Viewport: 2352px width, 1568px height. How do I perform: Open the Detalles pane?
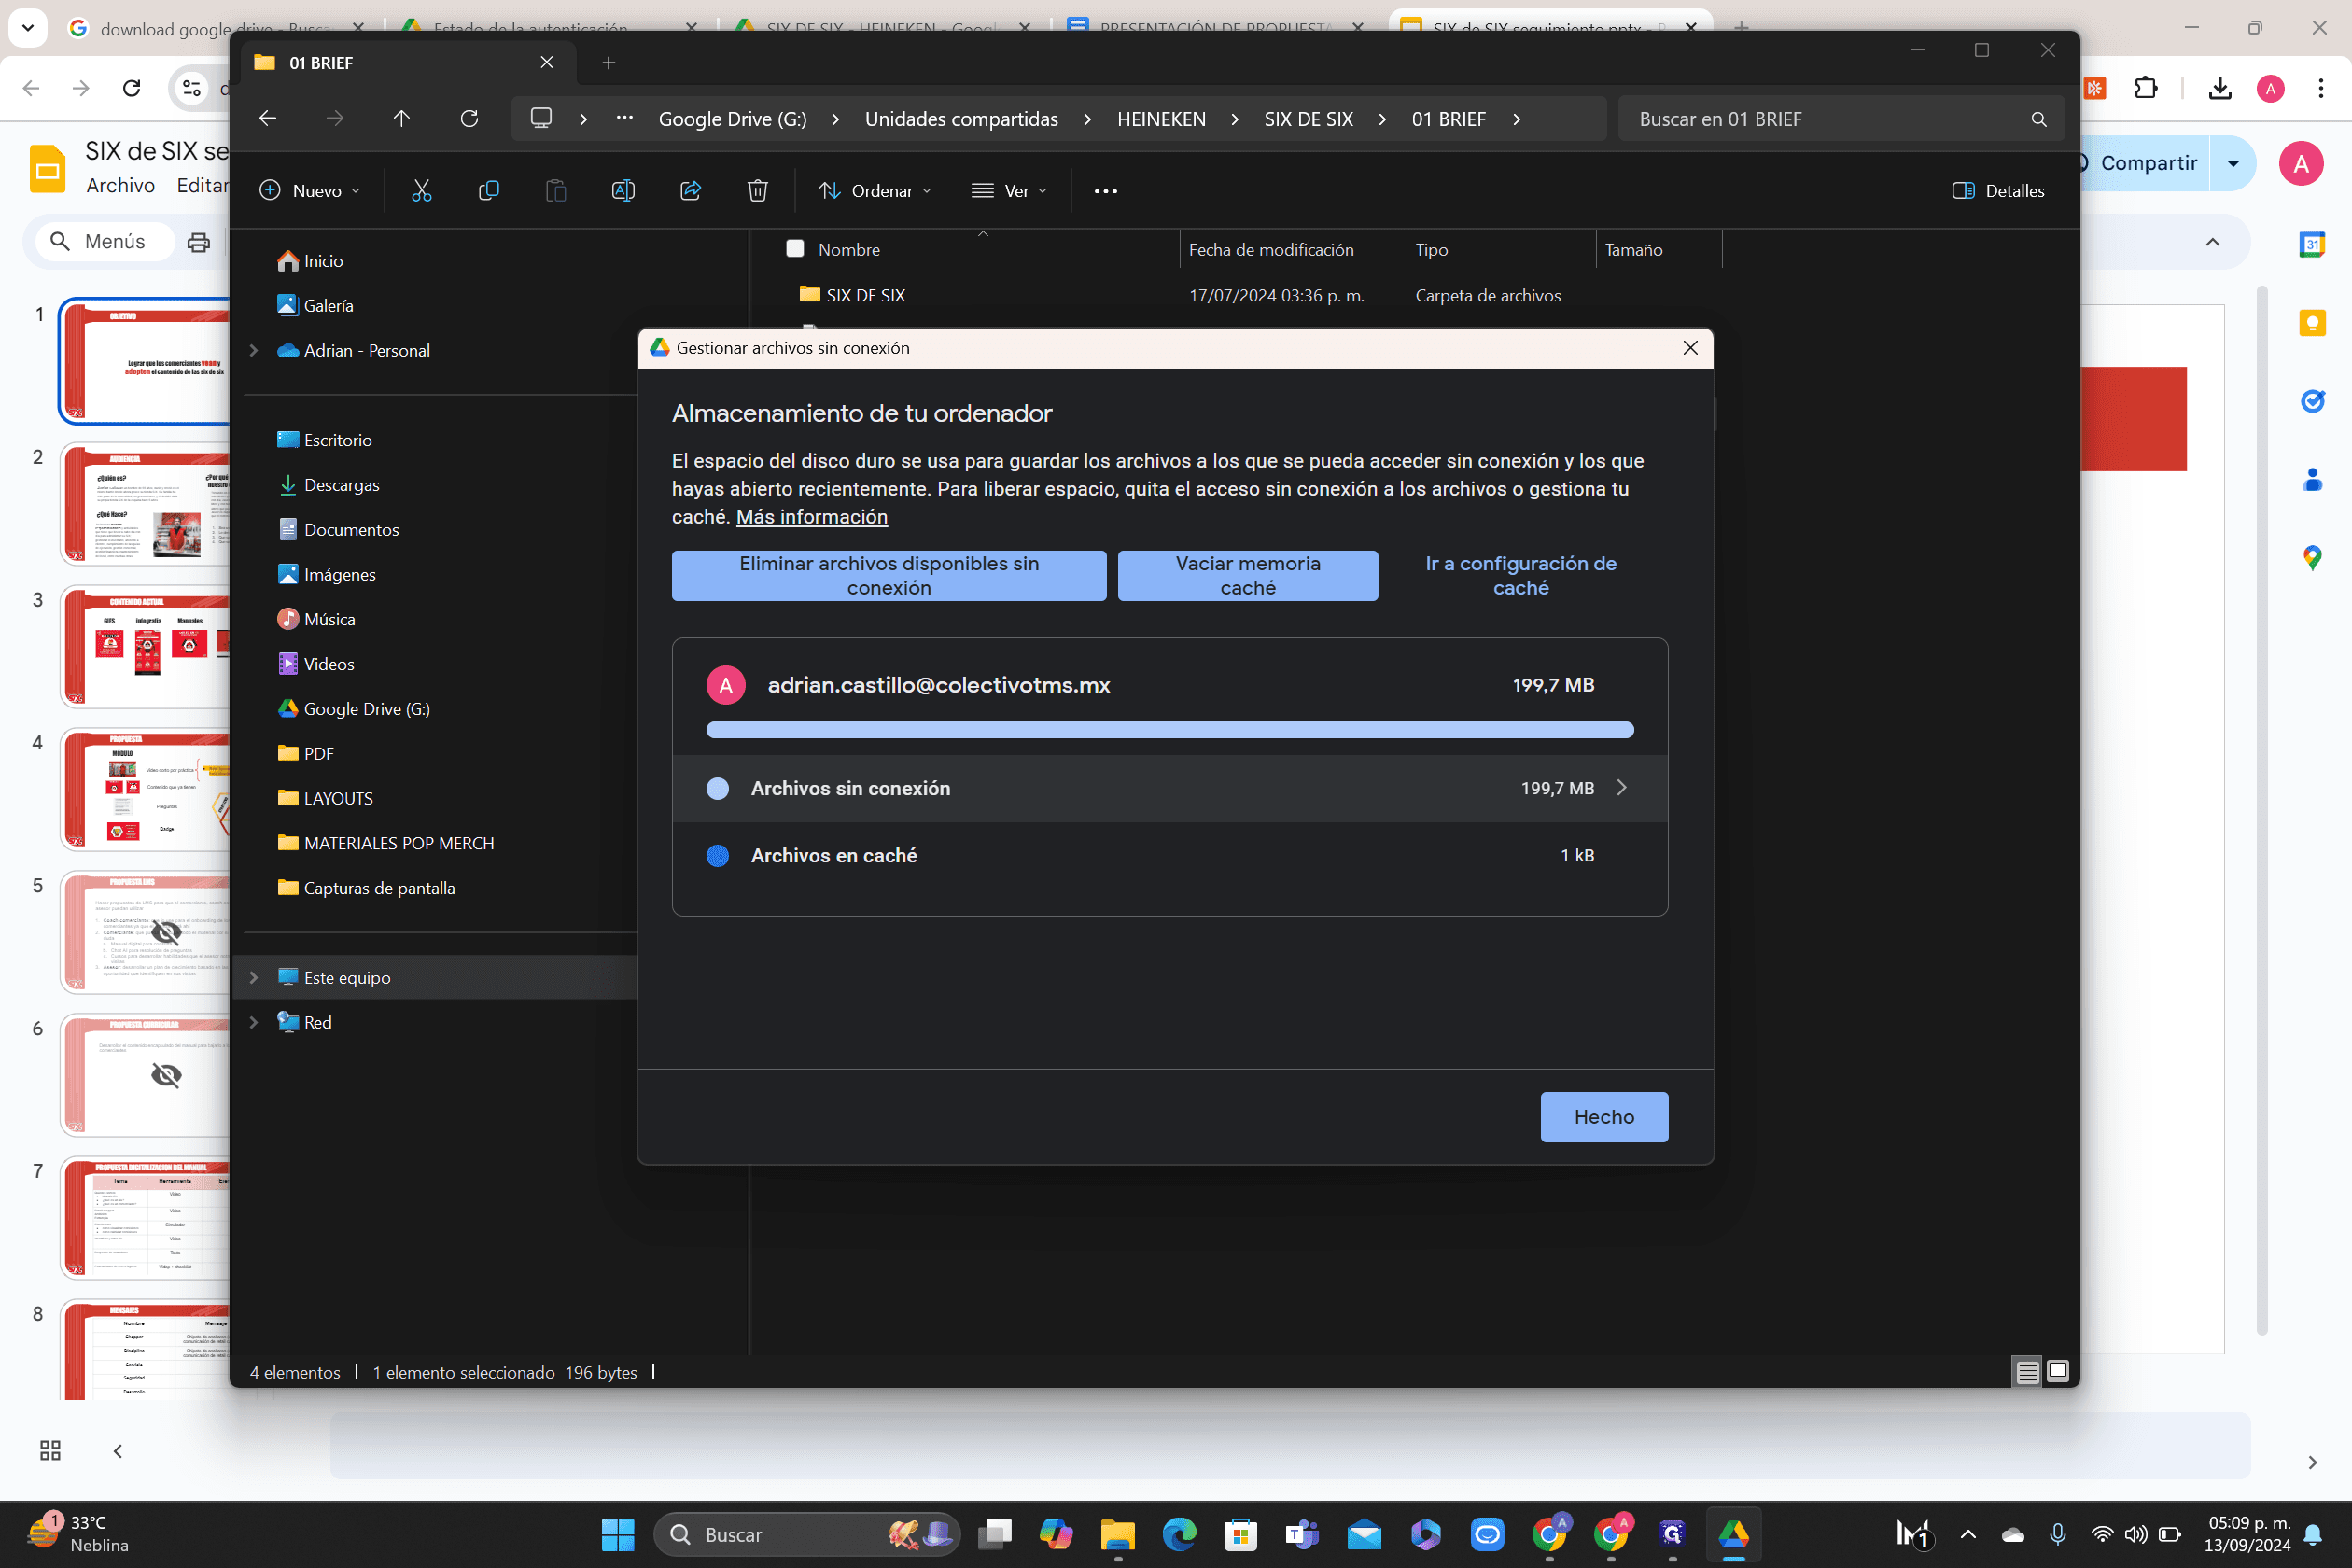[1997, 190]
